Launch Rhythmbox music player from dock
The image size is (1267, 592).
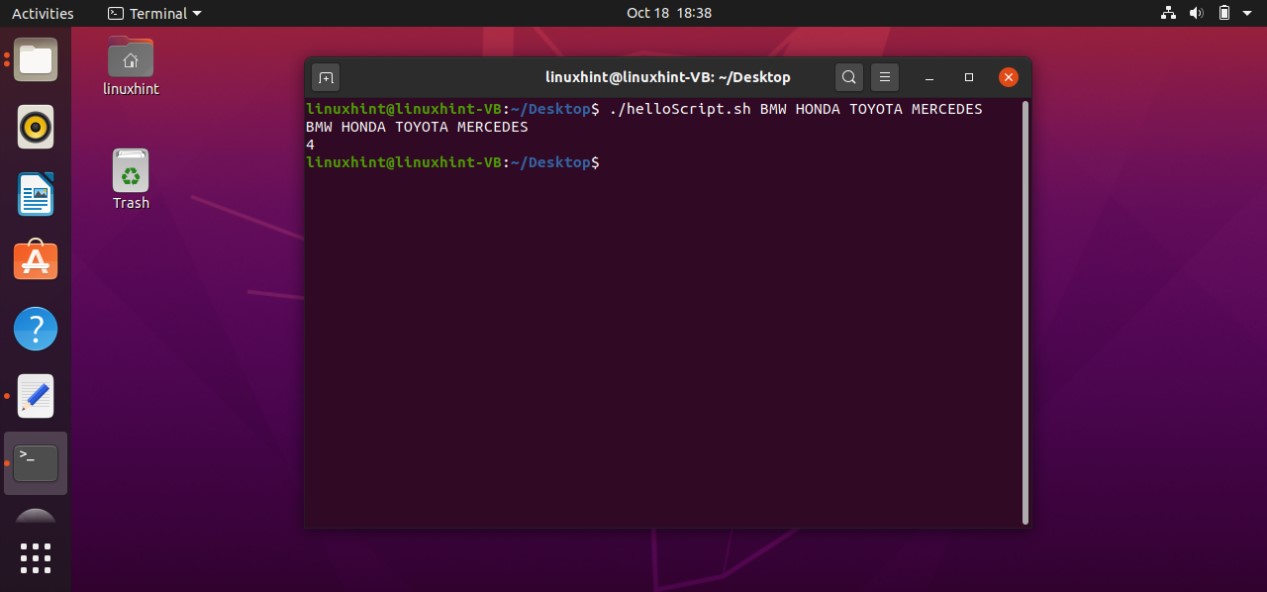[x=36, y=127]
